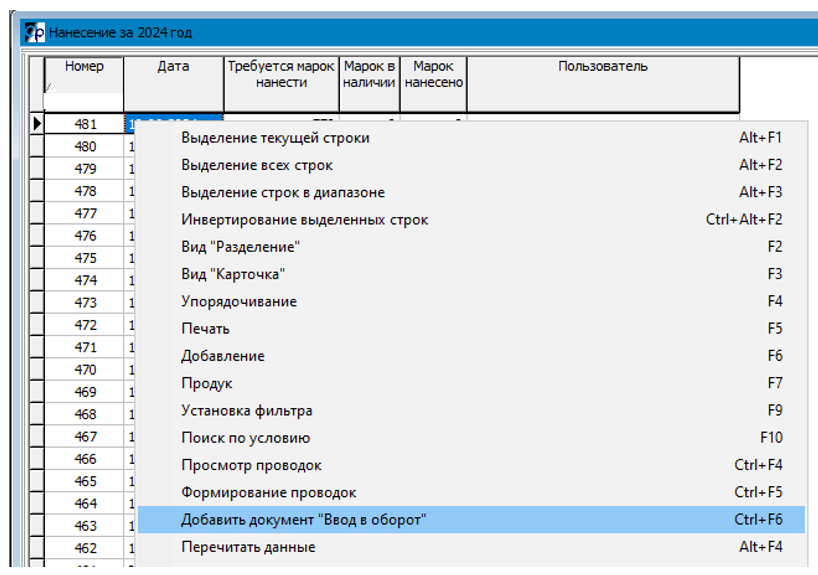Sort by the 'Номер' column header

[x=84, y=67]
